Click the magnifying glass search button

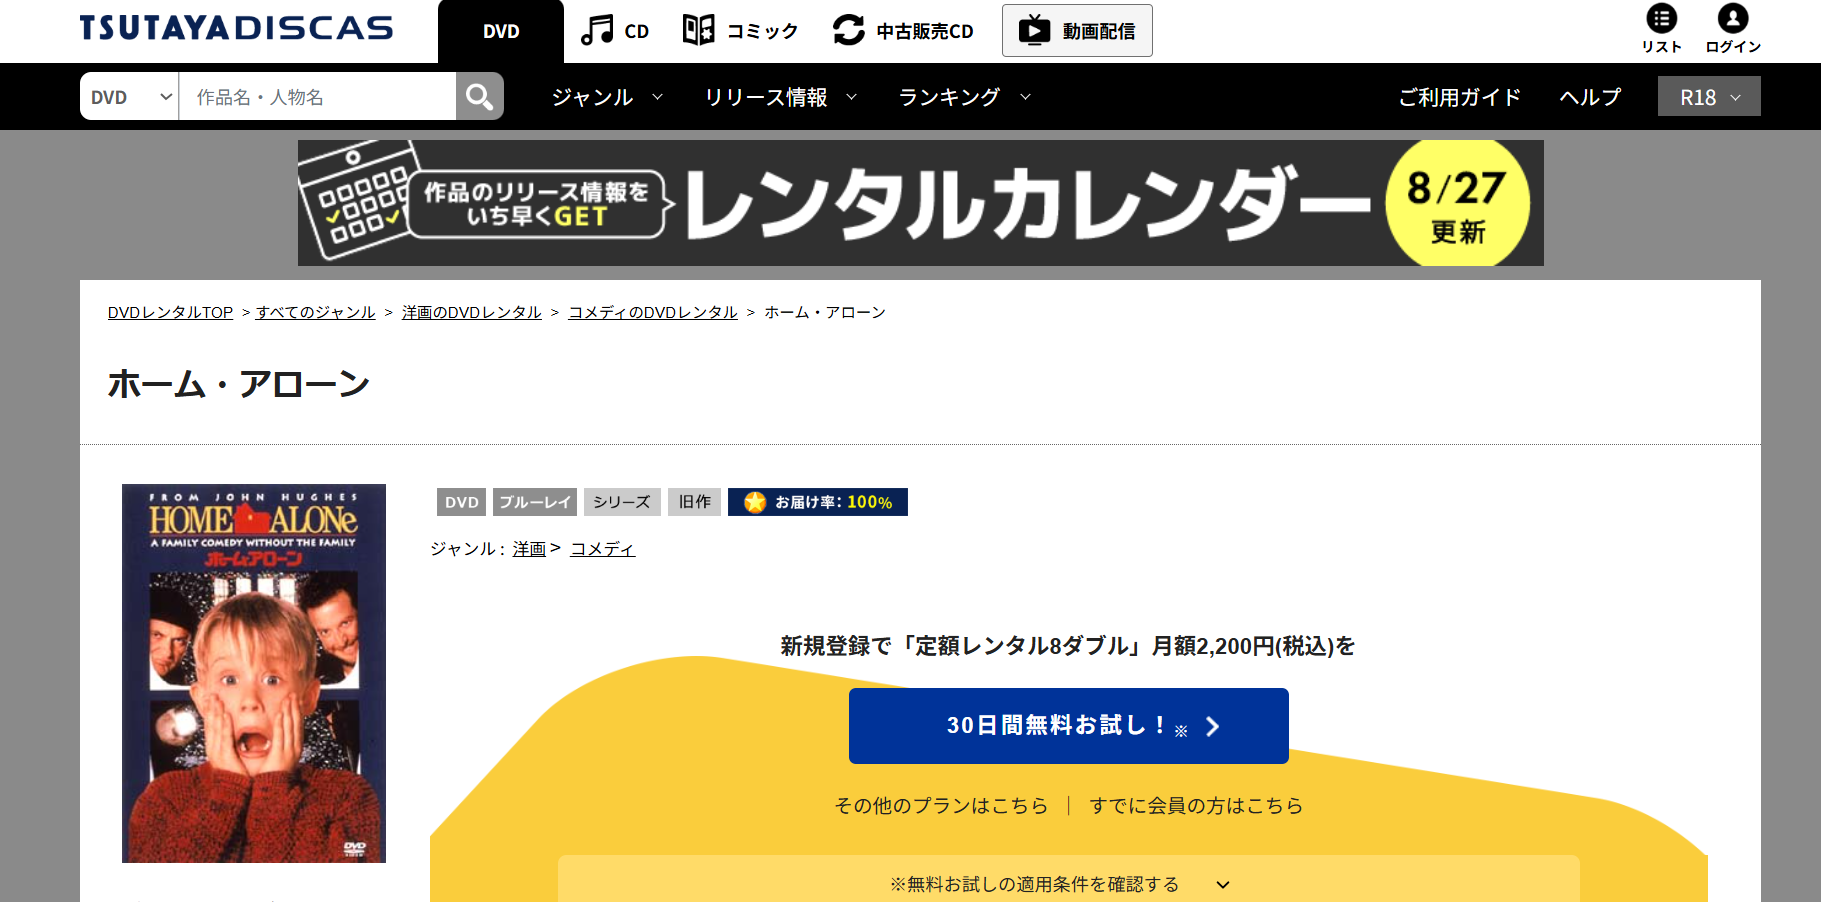480,96
